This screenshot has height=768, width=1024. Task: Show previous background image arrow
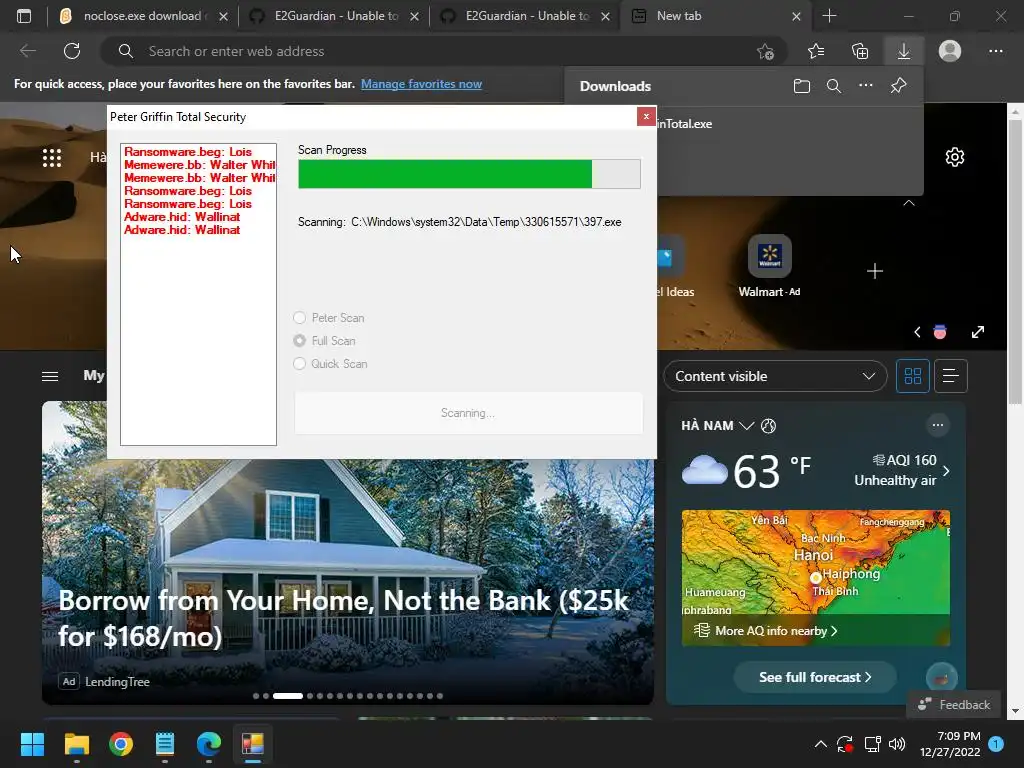tap(917, 332)
